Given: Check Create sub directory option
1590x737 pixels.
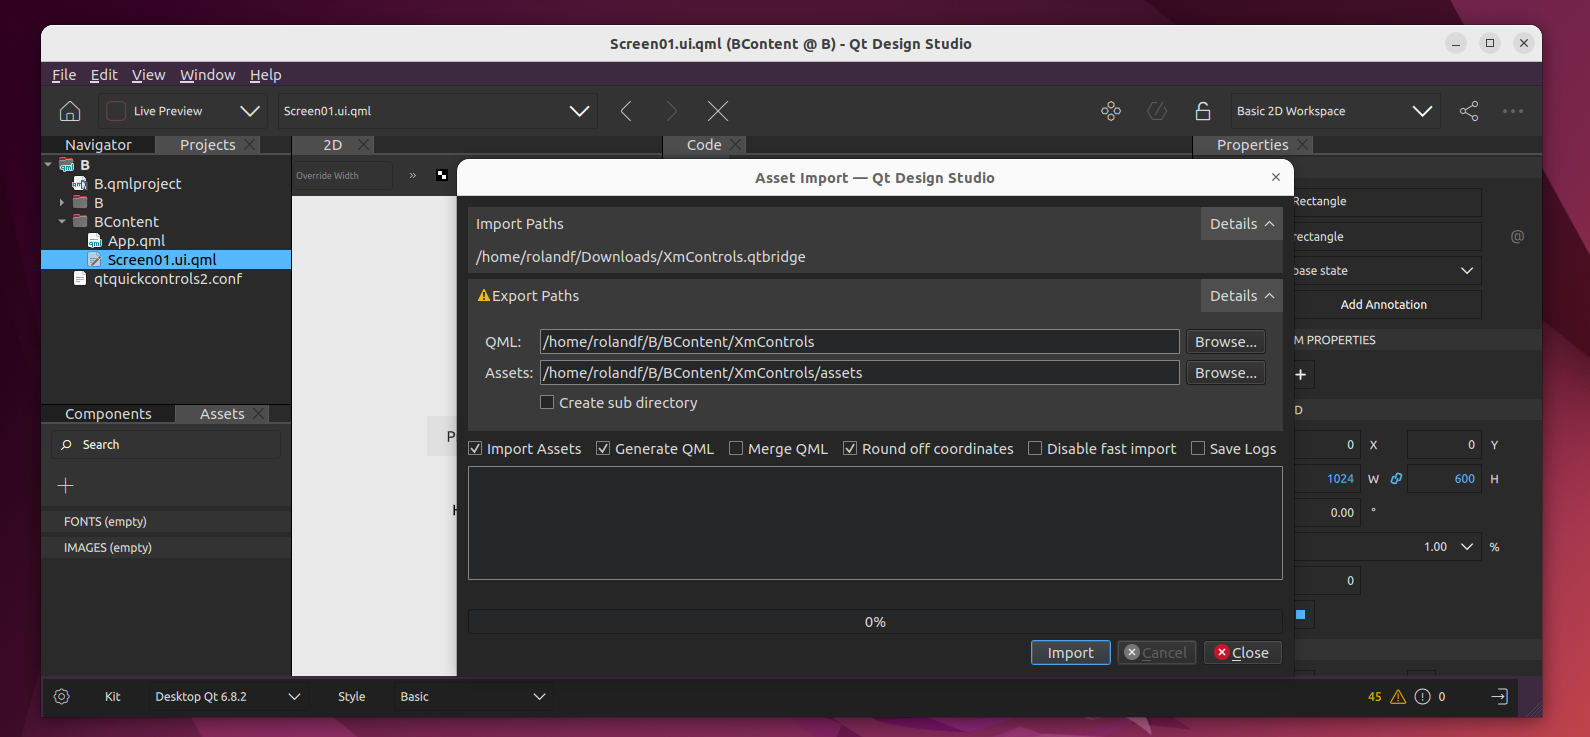Looking at the screenshot, I should (x=547, y=403).
